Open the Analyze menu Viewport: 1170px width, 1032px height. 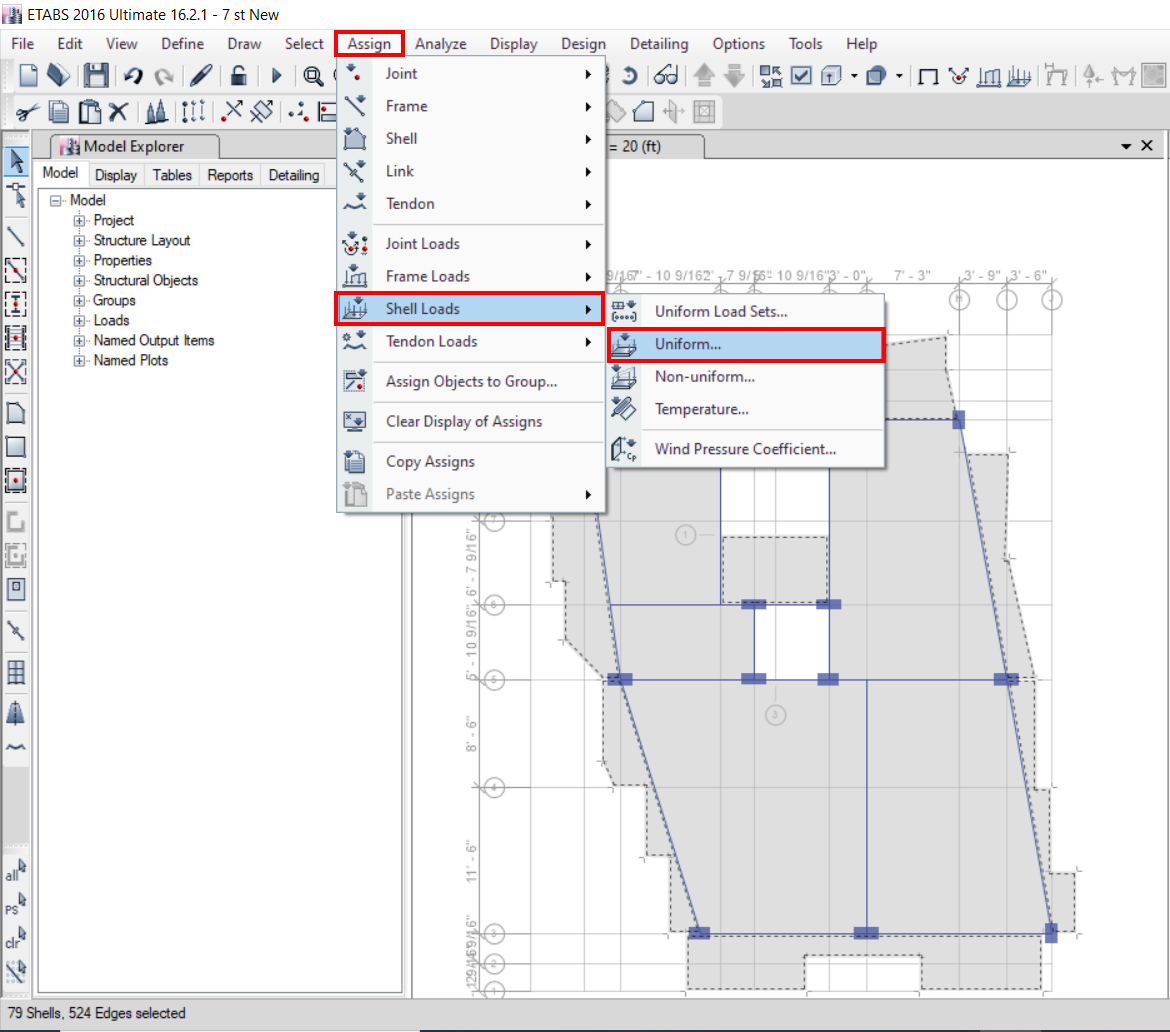(x=441, y=44)
